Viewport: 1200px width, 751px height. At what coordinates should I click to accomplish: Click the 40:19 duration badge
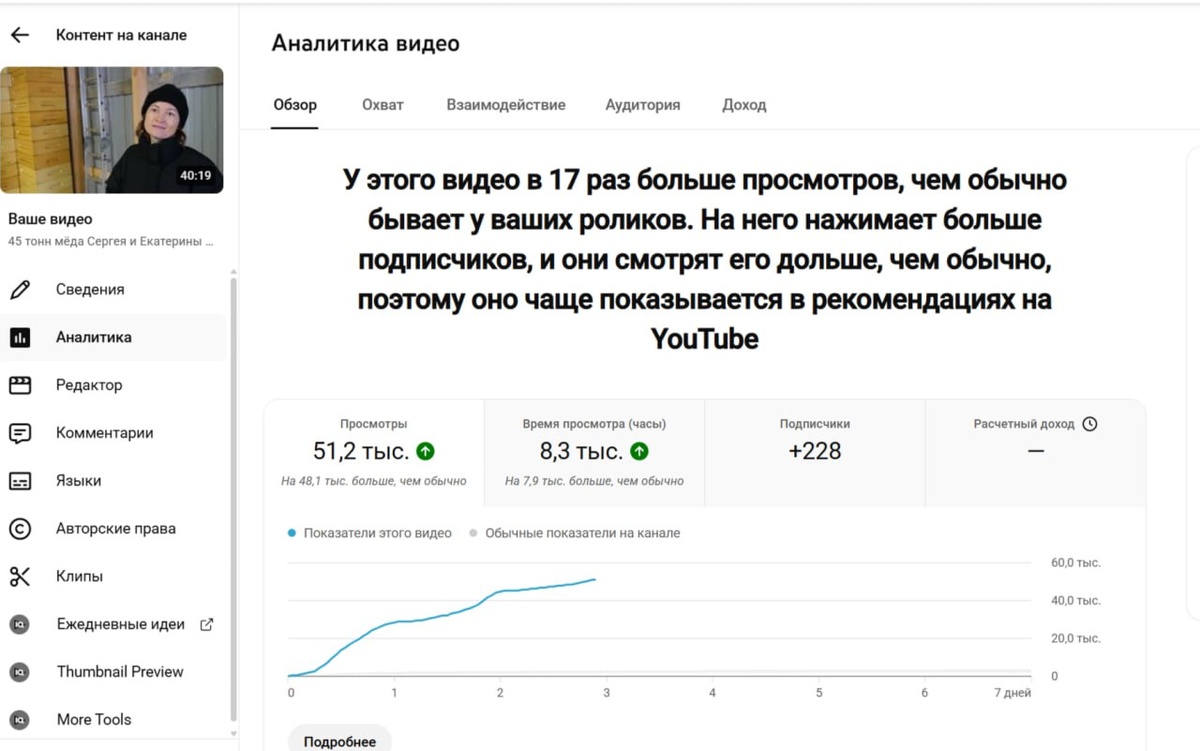(196, 176)
